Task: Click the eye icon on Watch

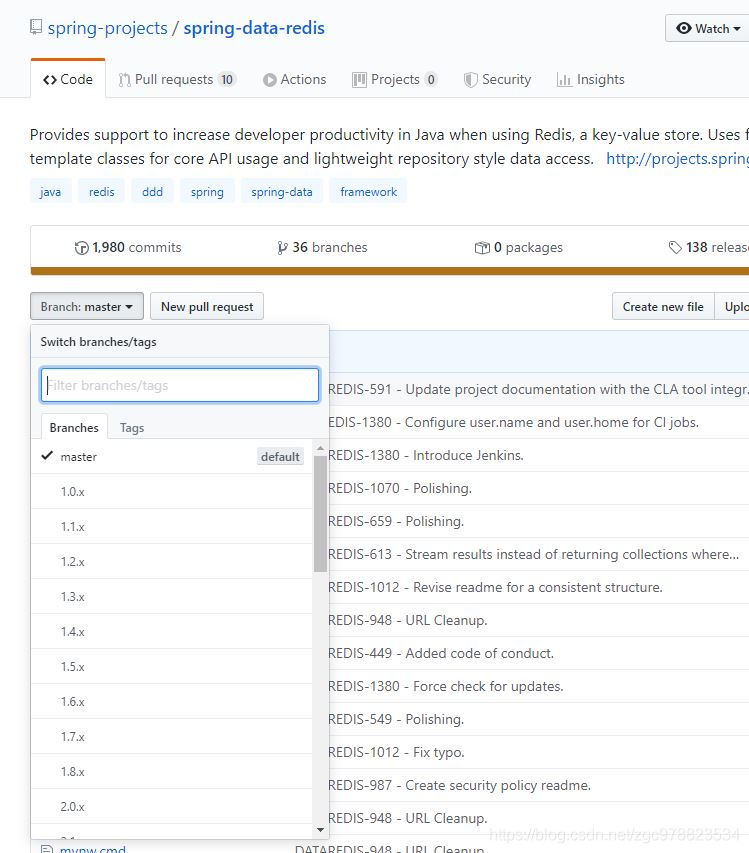Action: click(684, 28)
